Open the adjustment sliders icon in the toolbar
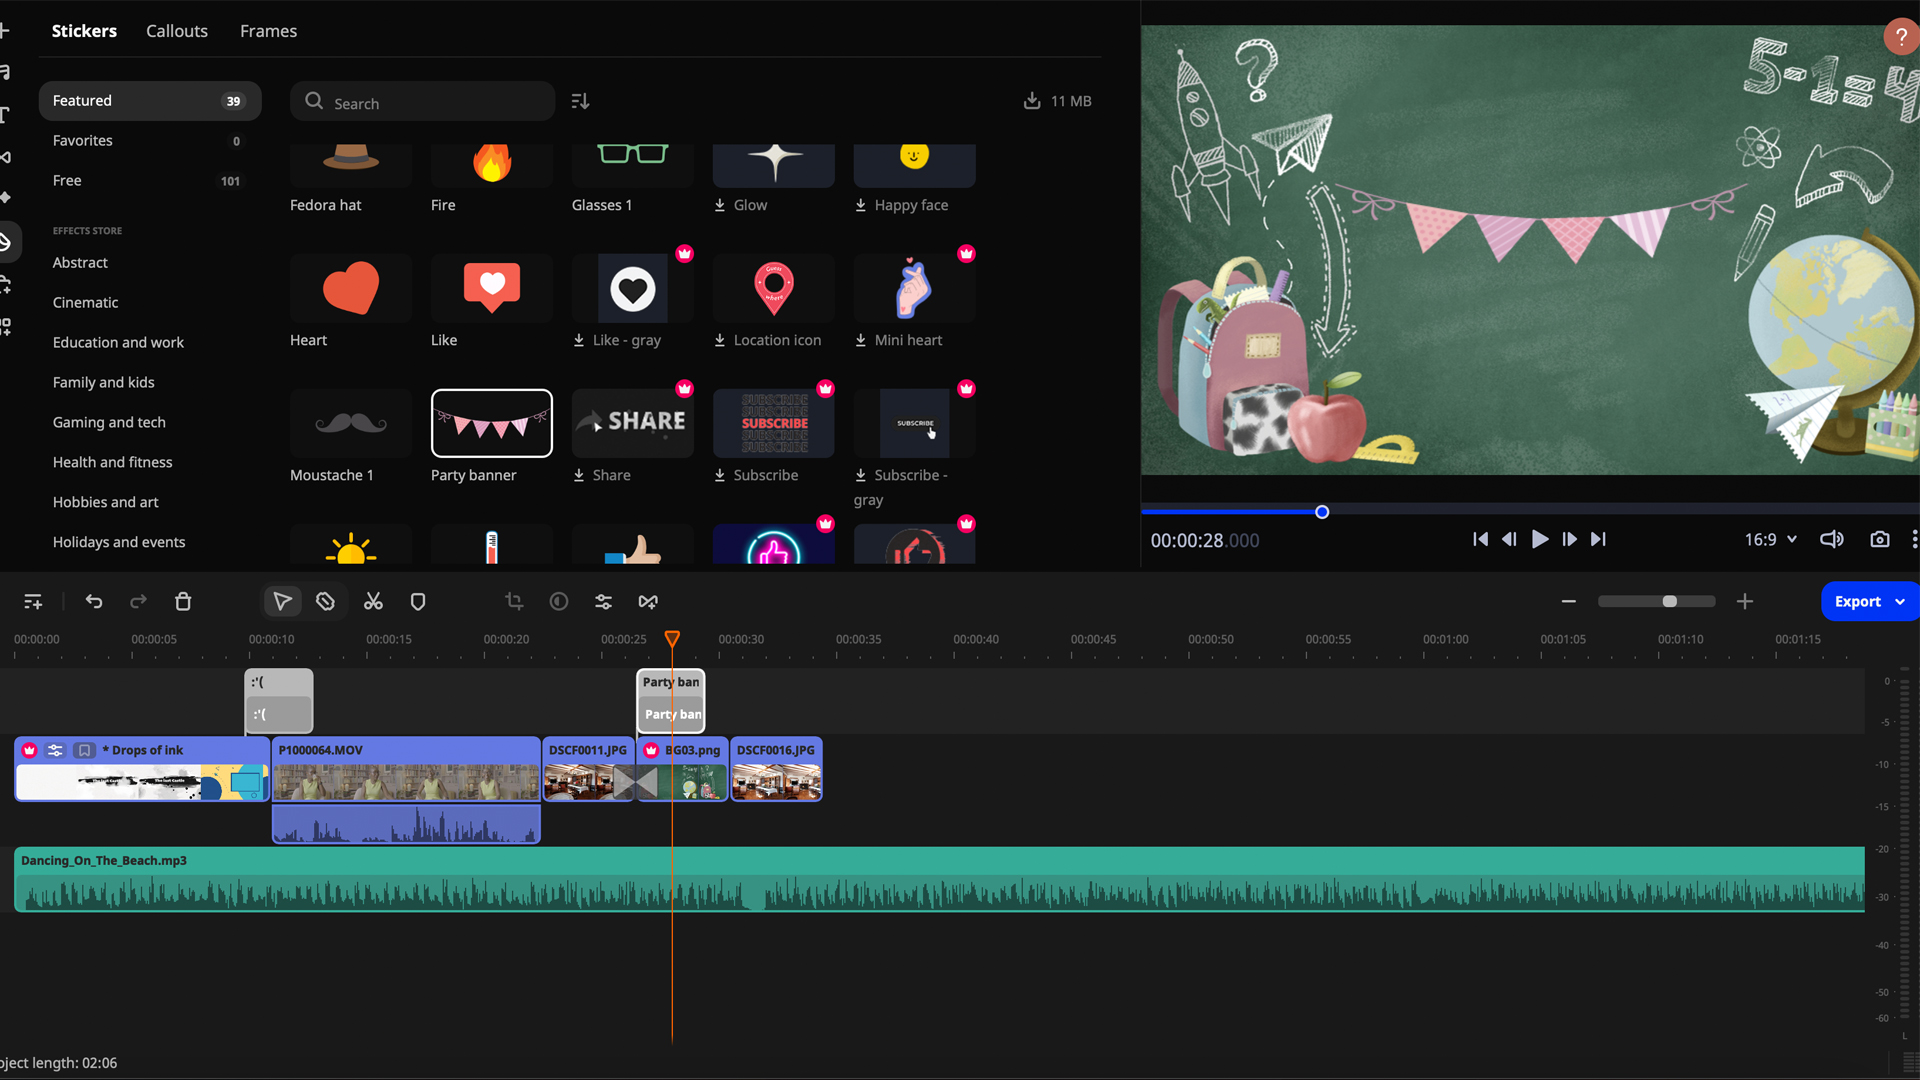 (604, 601)
